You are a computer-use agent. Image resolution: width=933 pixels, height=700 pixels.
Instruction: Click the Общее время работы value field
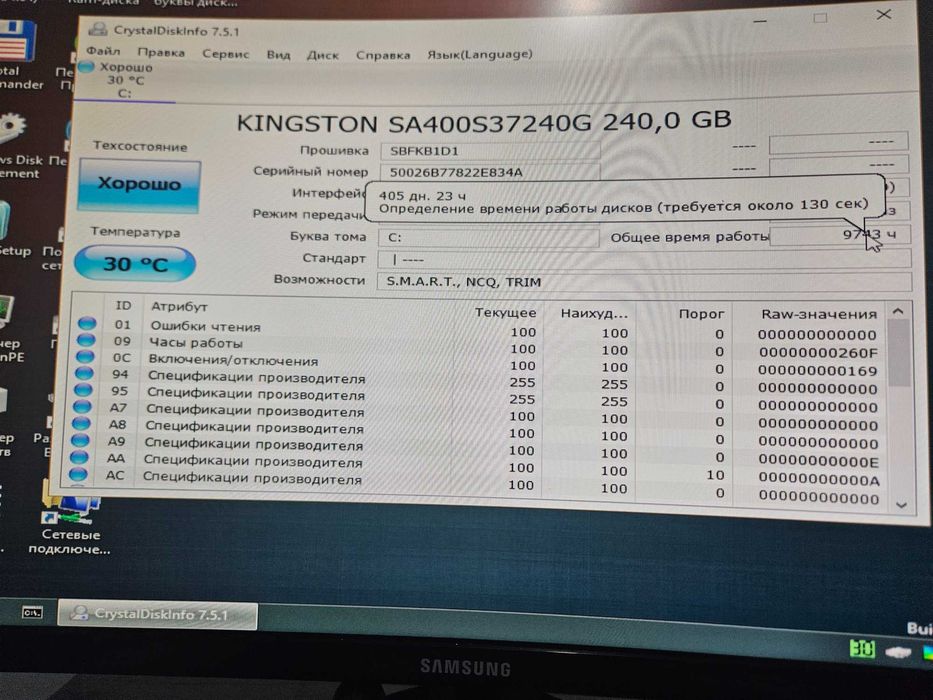[840, 235]
